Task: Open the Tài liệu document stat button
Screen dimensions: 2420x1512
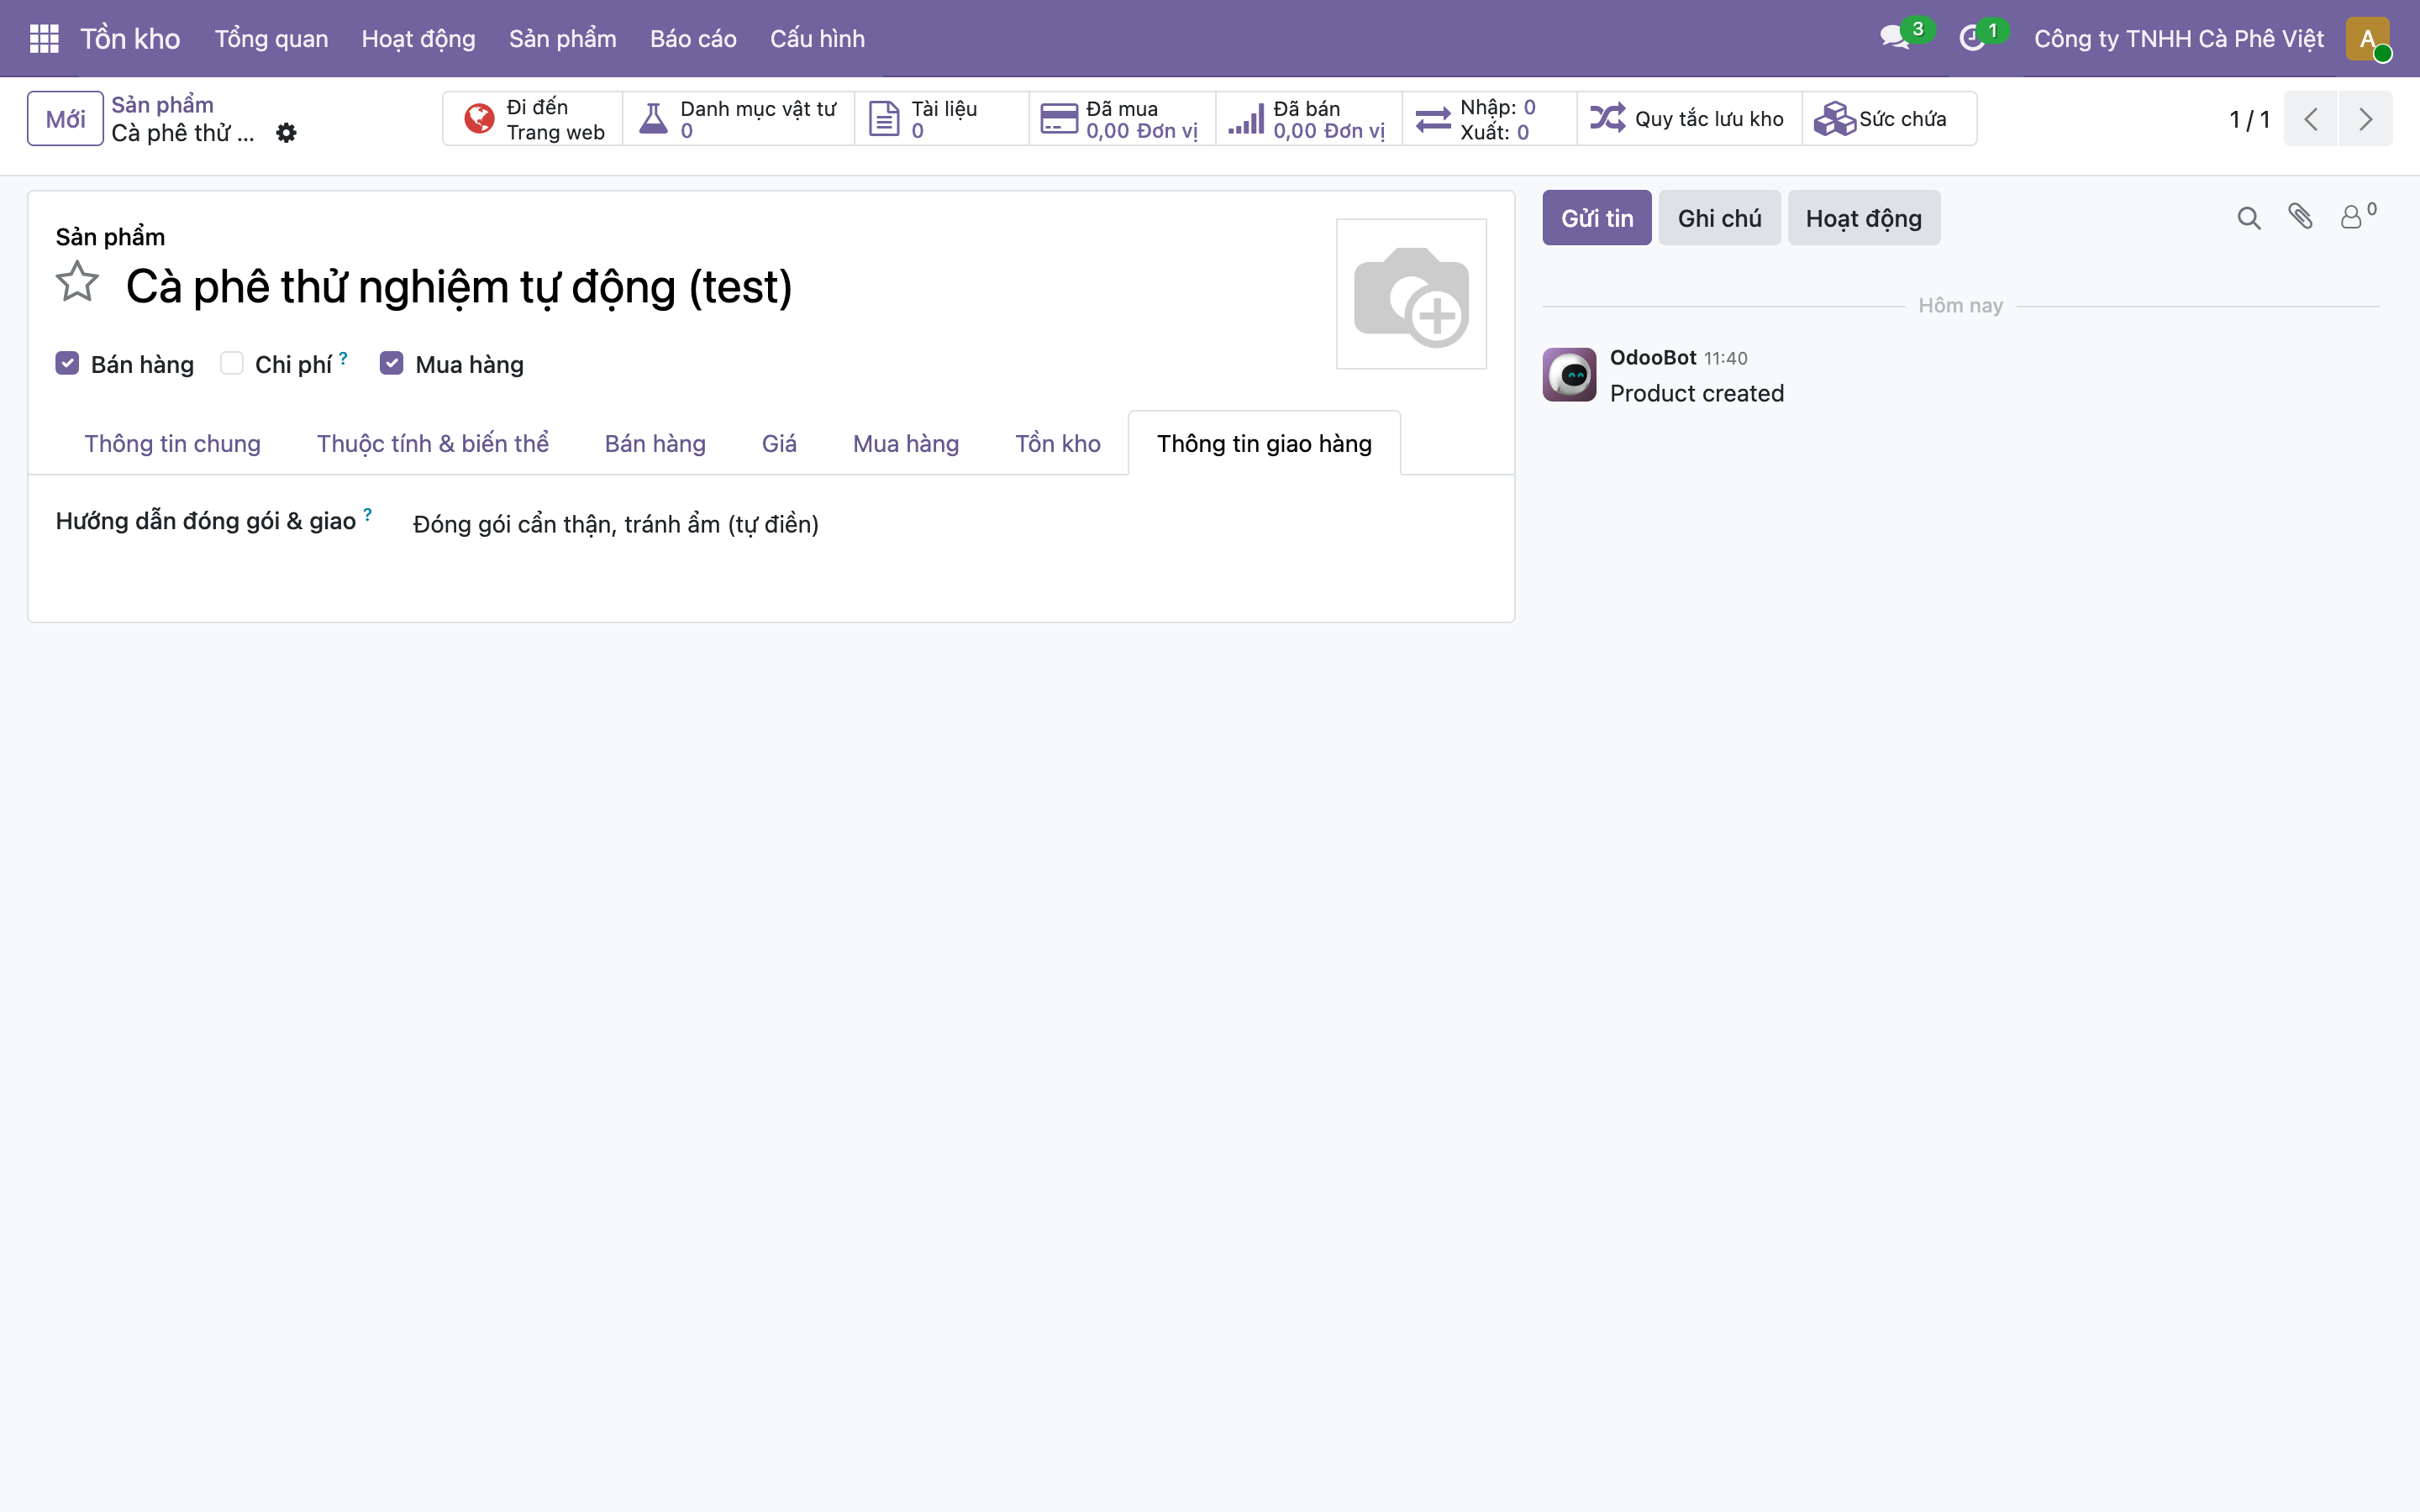Action: coord(941,119)
